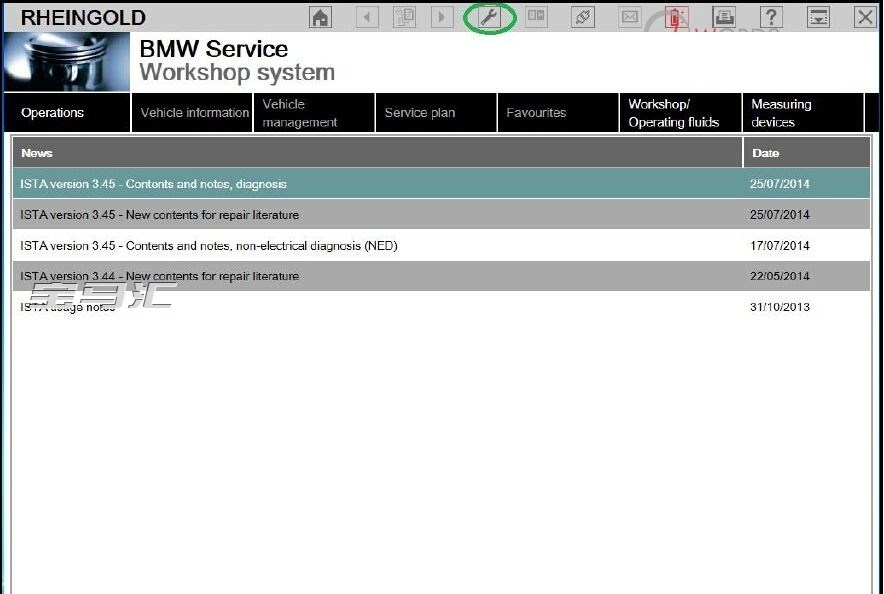Sort by the Date column header
The width and height of the screenshot is (884, 594).
point(807,153)
